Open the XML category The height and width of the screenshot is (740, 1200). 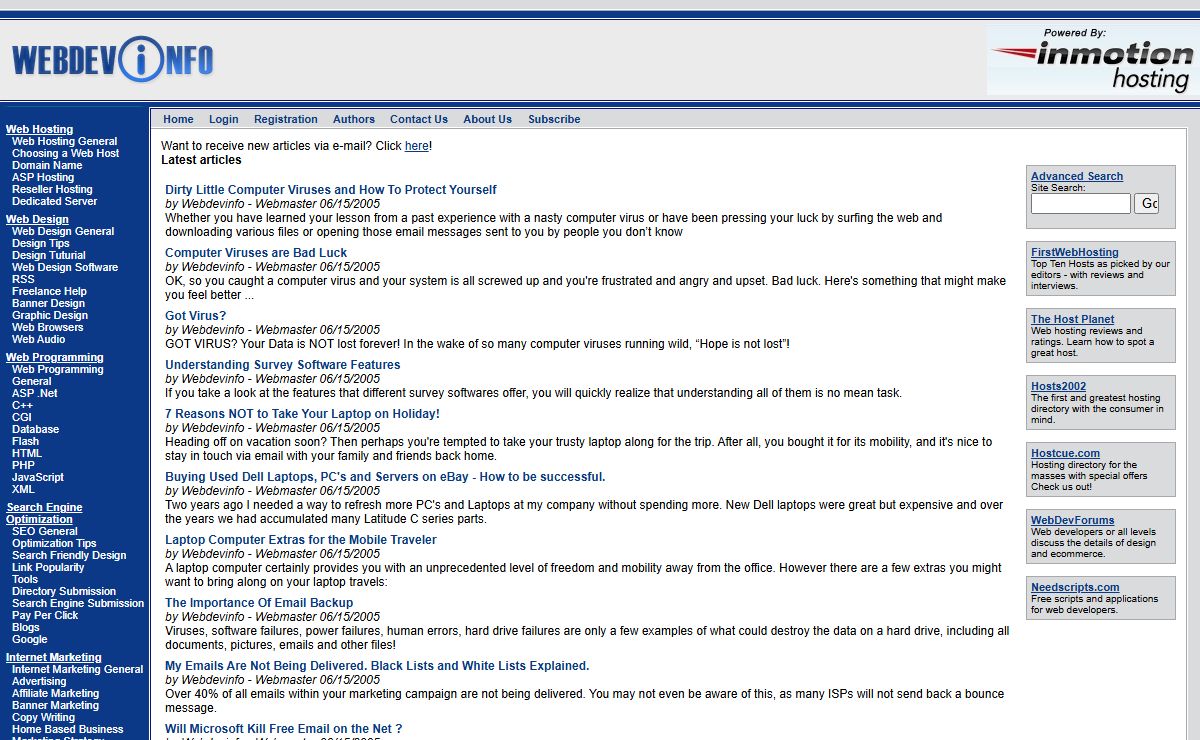(x=24, y=490)
